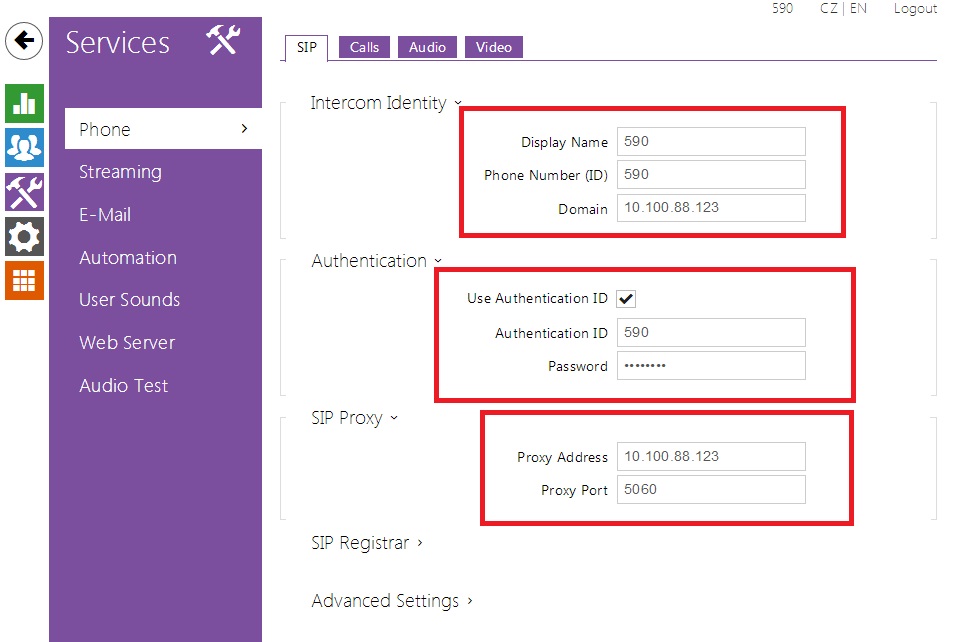Select the purple Services tools icon
Screen dimensions: 968x642
click(x=24, y=191)
